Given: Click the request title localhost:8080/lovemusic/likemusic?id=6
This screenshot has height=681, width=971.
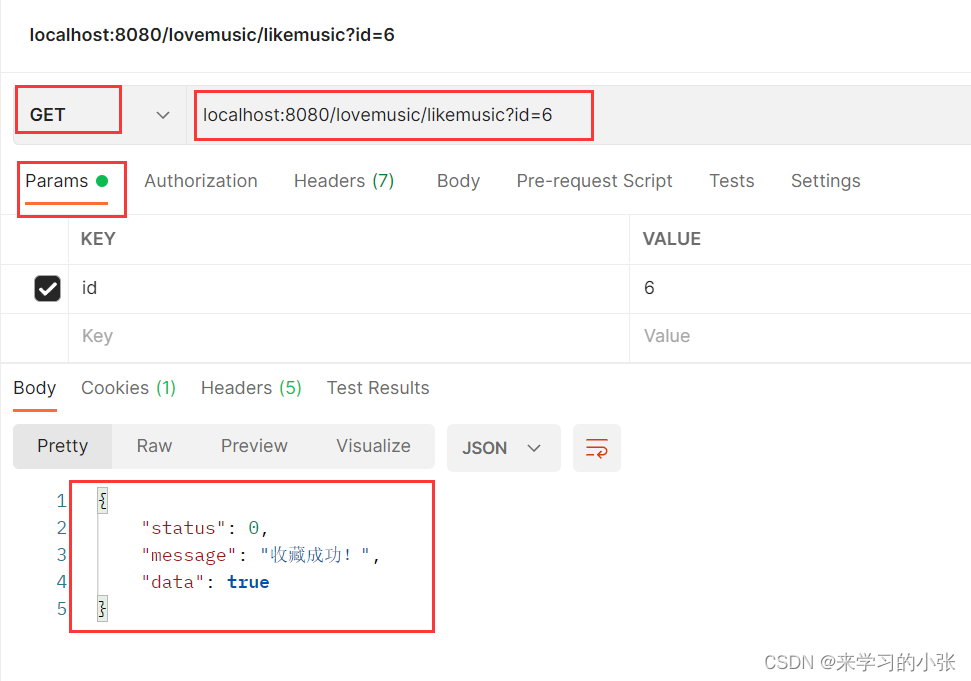Looking at the screenshot, I should click(x=212, y=35).
